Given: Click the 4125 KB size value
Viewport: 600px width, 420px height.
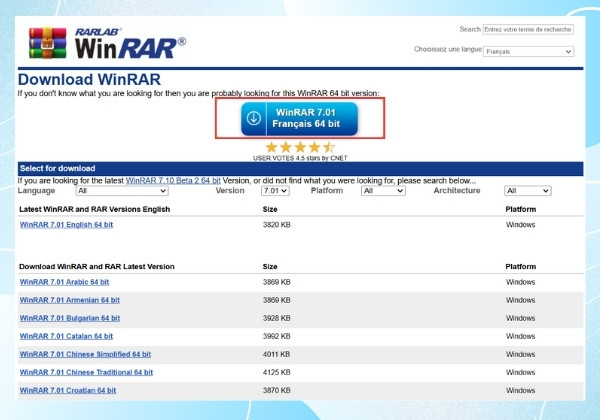Looking at the screenshot, I should pyautogui.click(x=276, y=372).
